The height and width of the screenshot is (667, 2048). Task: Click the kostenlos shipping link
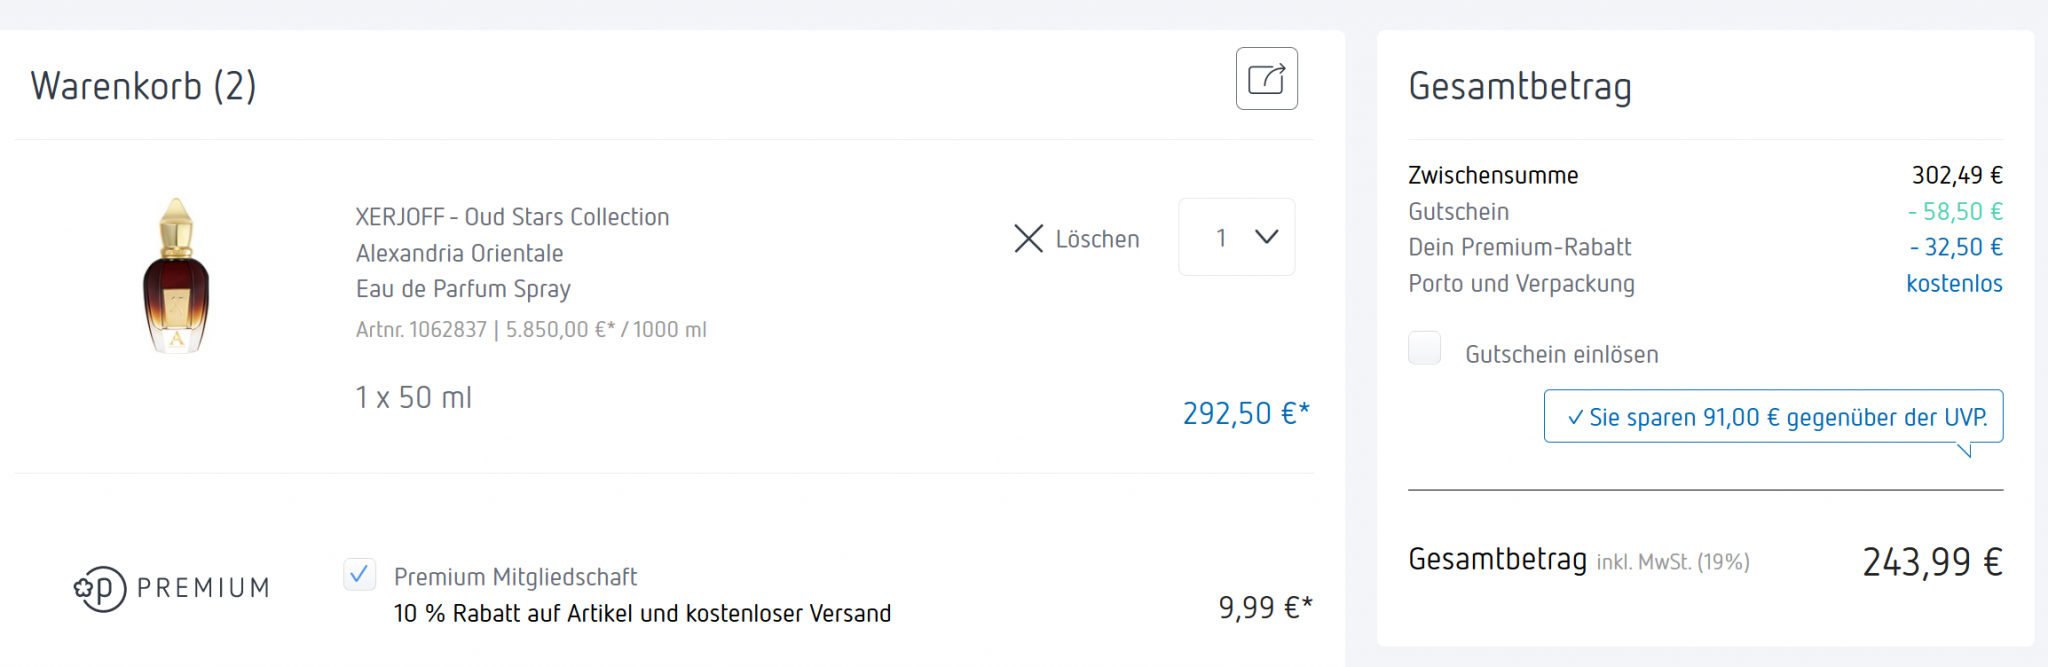(x=1953, y=283)
